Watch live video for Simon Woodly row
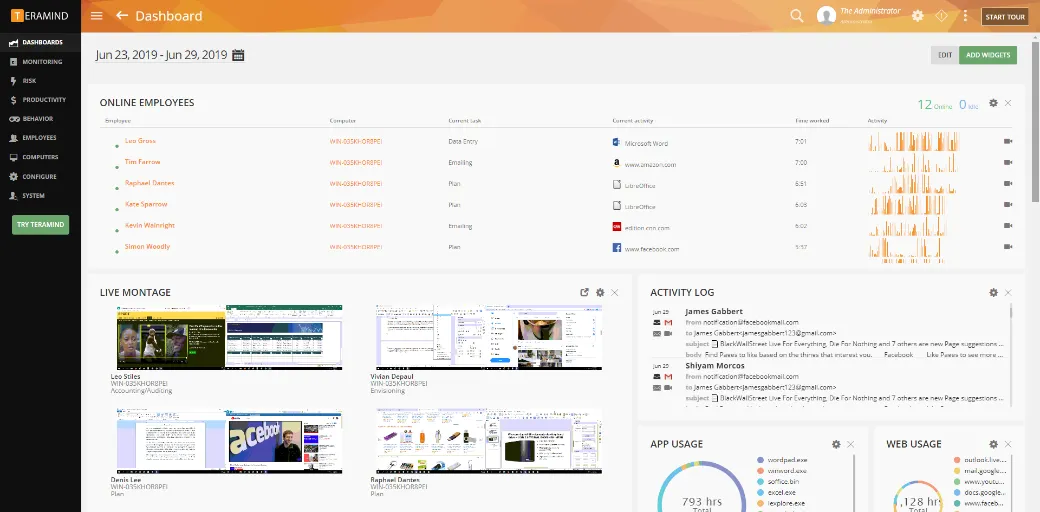1040x512 pixels. 1008,247
